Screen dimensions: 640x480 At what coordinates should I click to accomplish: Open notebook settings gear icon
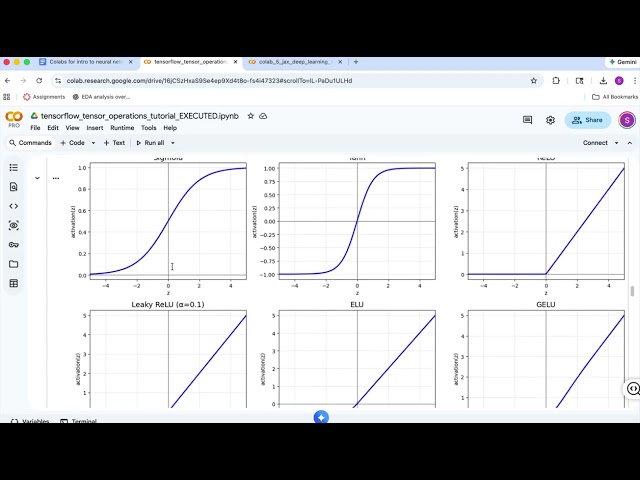(550, 120)
